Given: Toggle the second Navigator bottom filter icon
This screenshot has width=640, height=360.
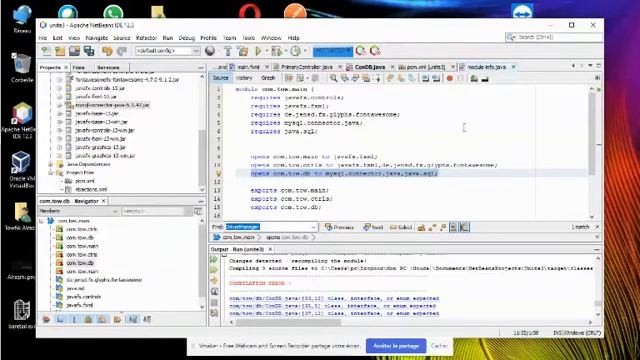Looking at the screenshot, I should pyautogui.click(x=60, y=319).
